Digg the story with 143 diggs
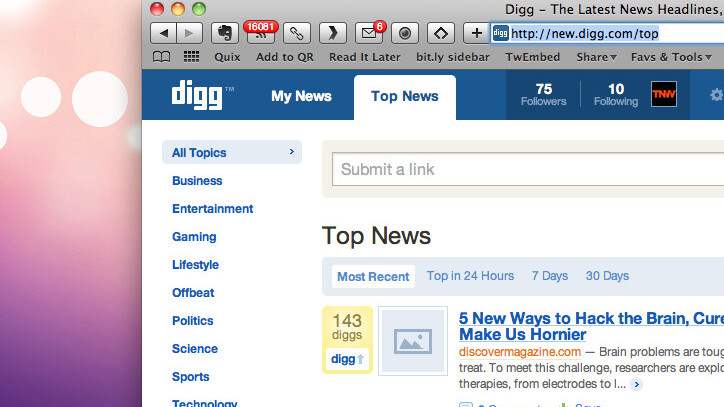Viewport: 724px width, 407px height. pyautogui.click(x=347, y=358)
